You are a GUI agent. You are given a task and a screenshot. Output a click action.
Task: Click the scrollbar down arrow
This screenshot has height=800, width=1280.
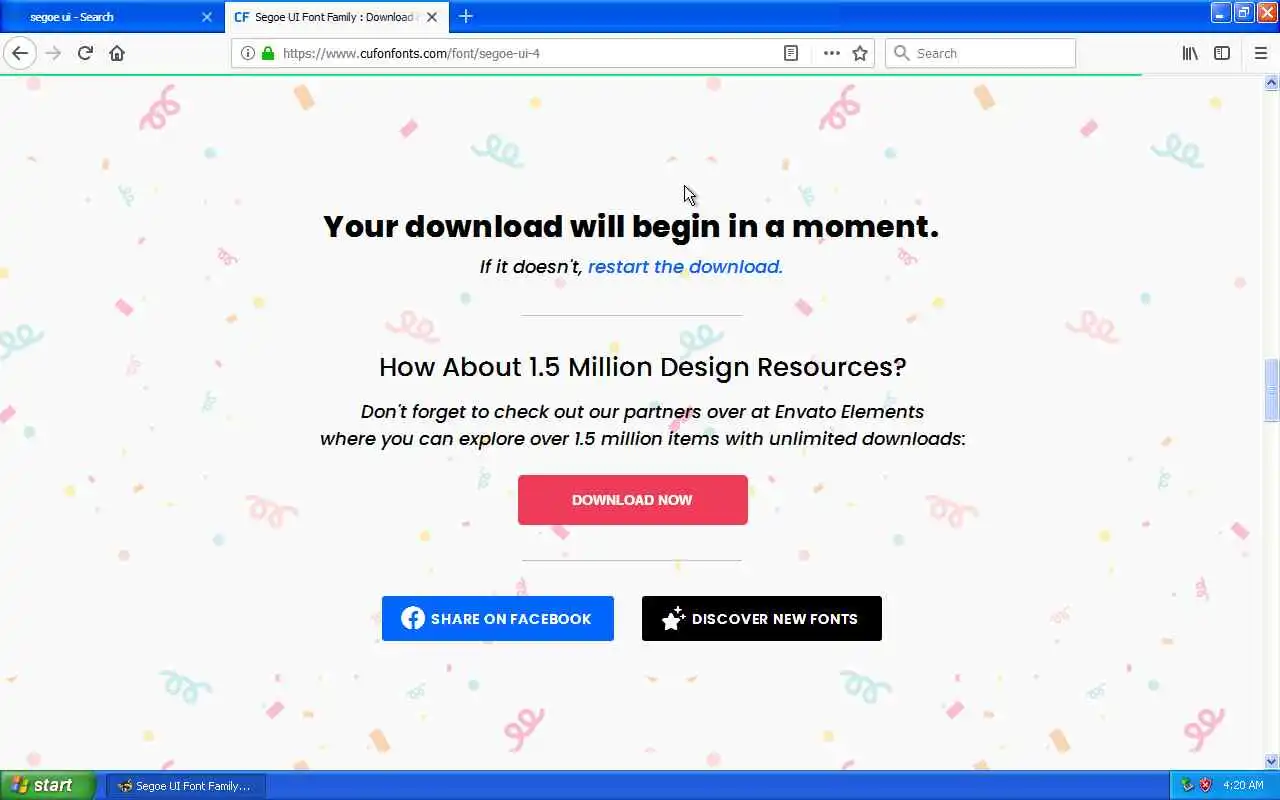[1272, 762]
